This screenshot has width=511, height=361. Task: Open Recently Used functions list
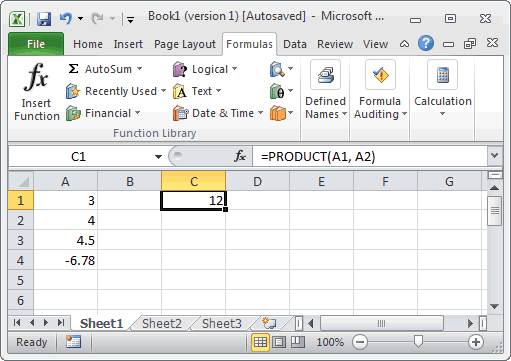(x=116, y=91)
